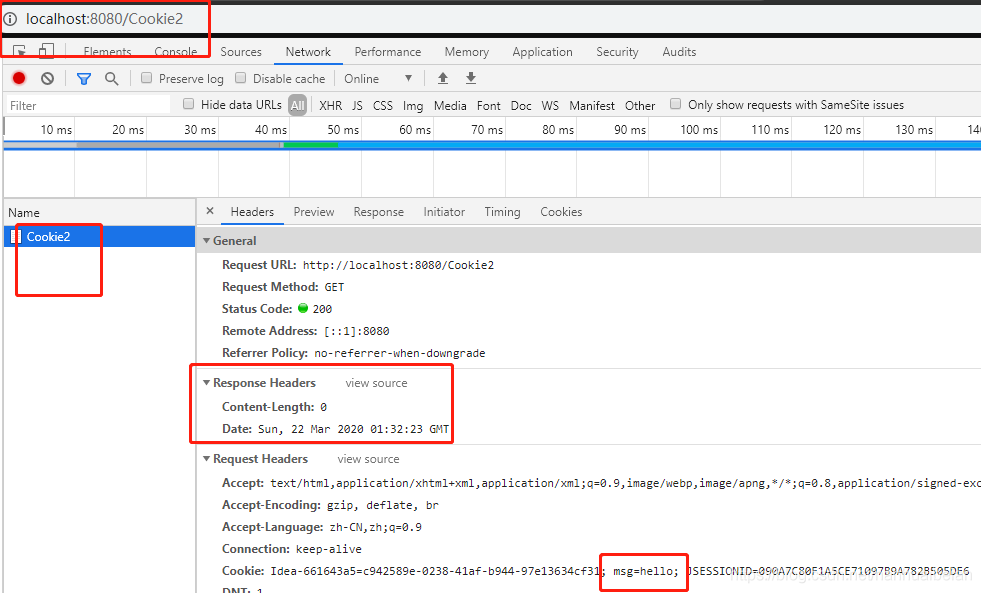Screen dimensions: 981x593
Task: Show the Initiator detail tab
Action: (x=444, y=212)
